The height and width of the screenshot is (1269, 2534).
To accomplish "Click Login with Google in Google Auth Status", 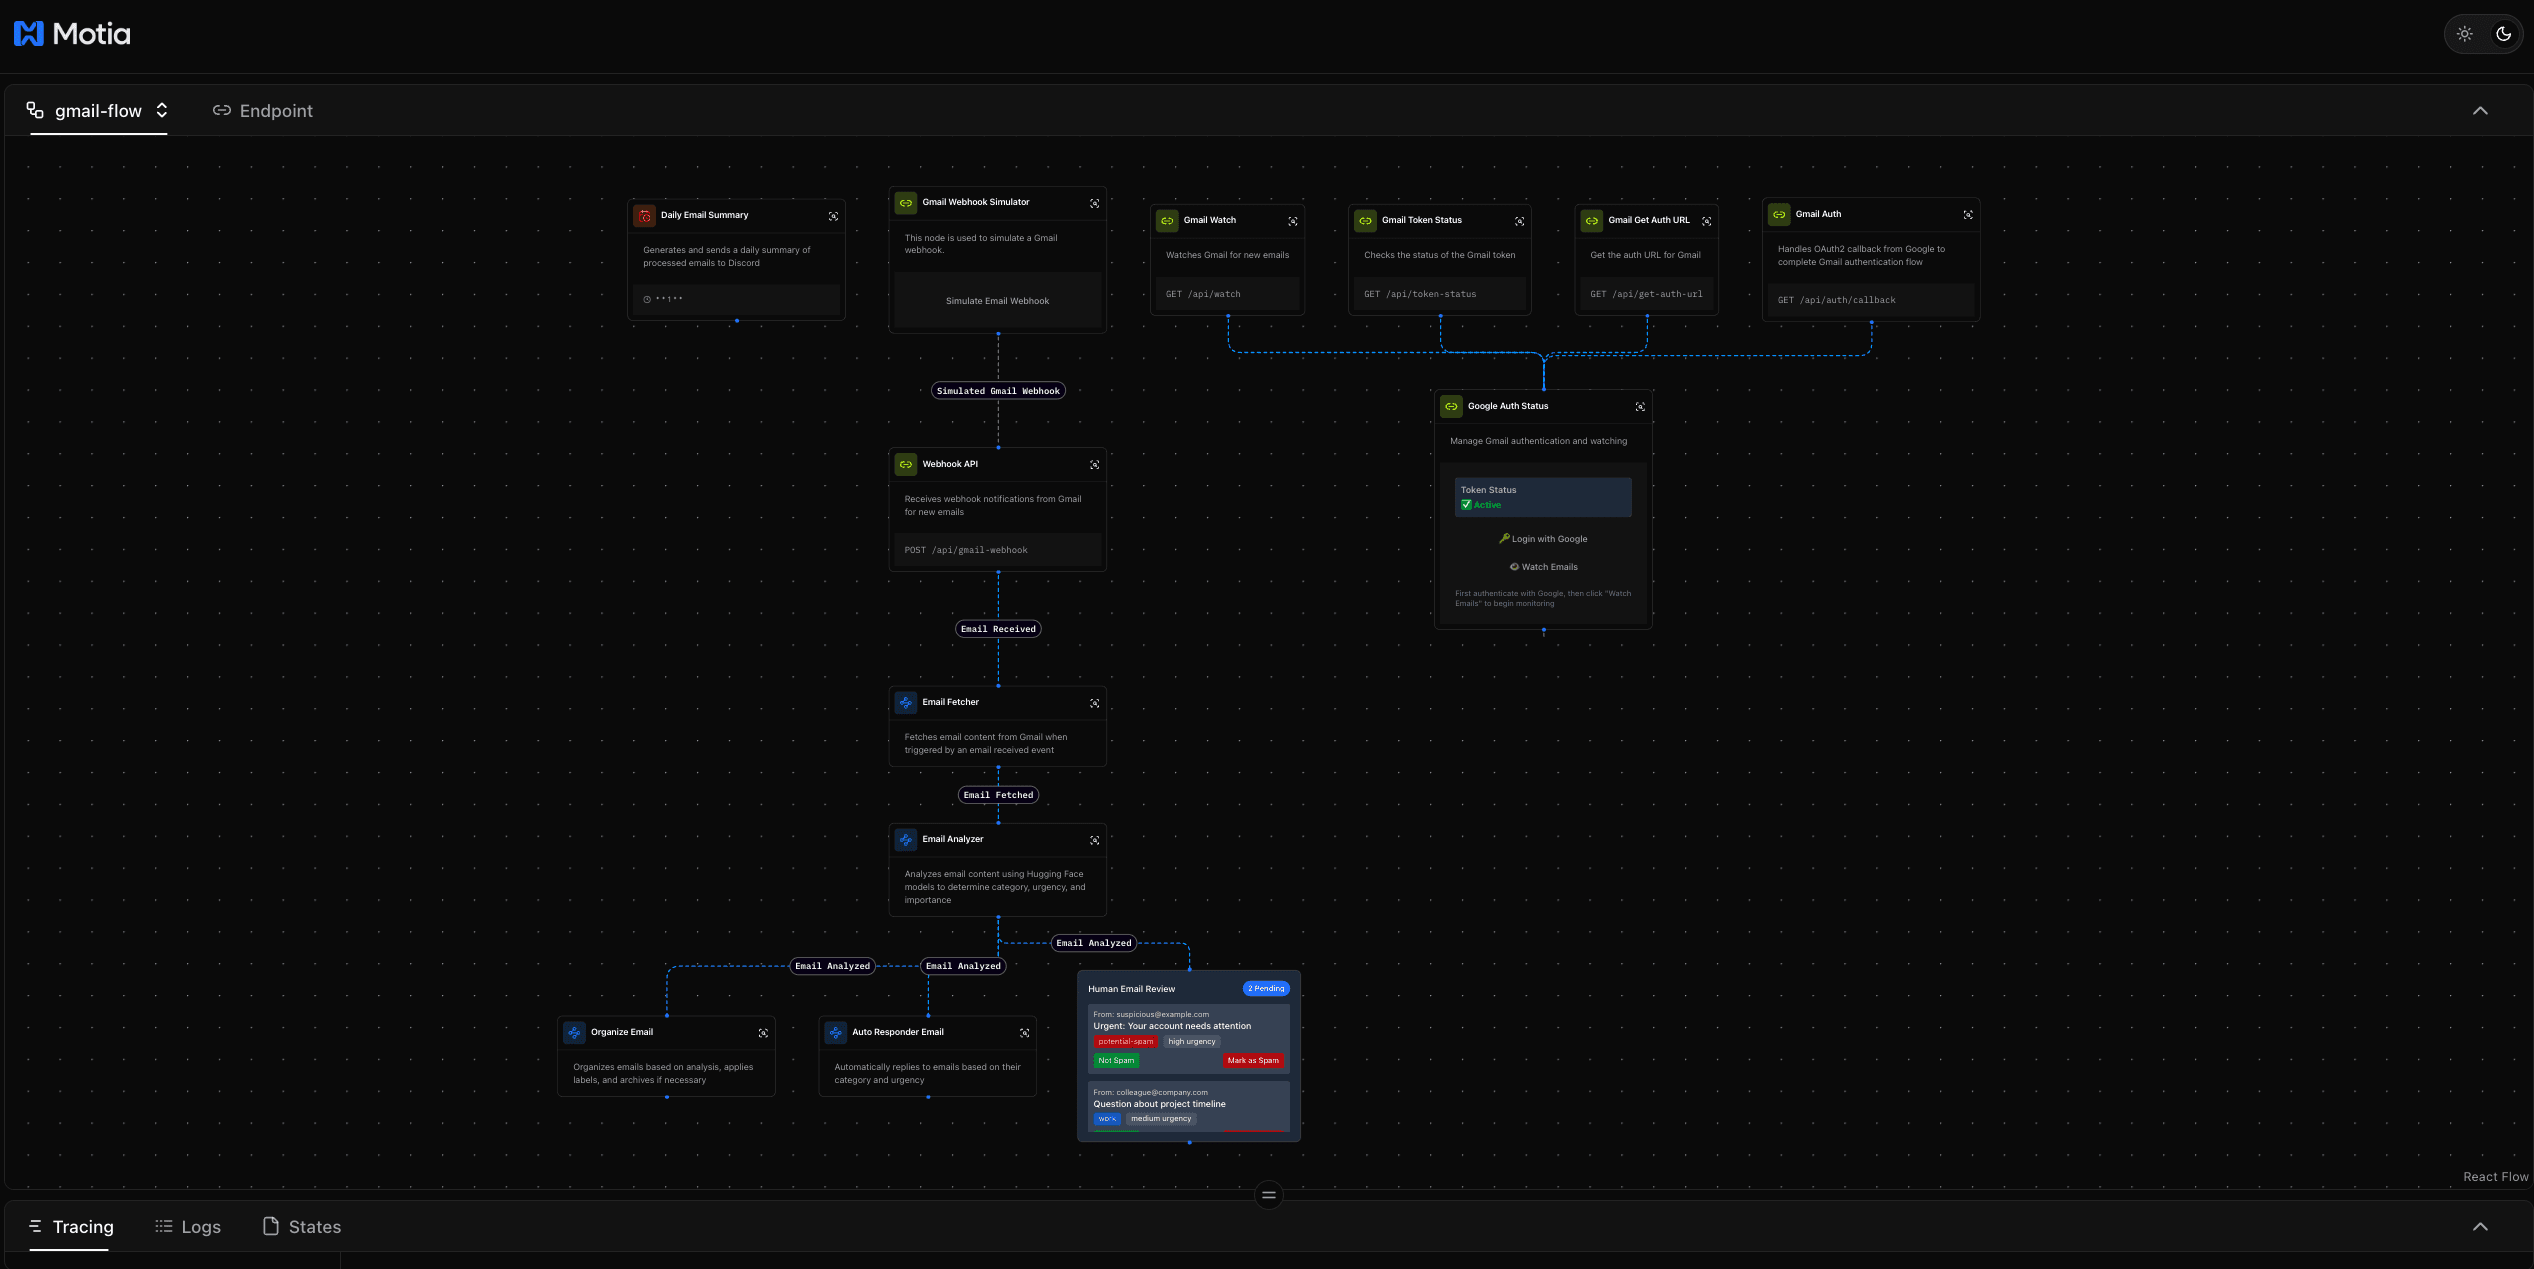I will [x=1543, y=538].
